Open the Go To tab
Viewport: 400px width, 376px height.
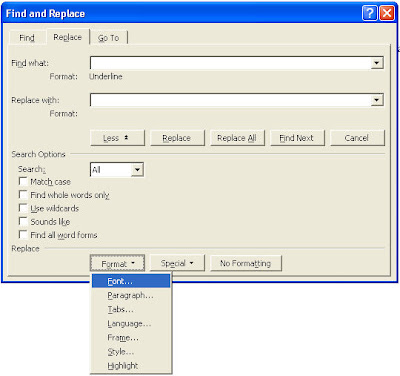click(109, 38)
